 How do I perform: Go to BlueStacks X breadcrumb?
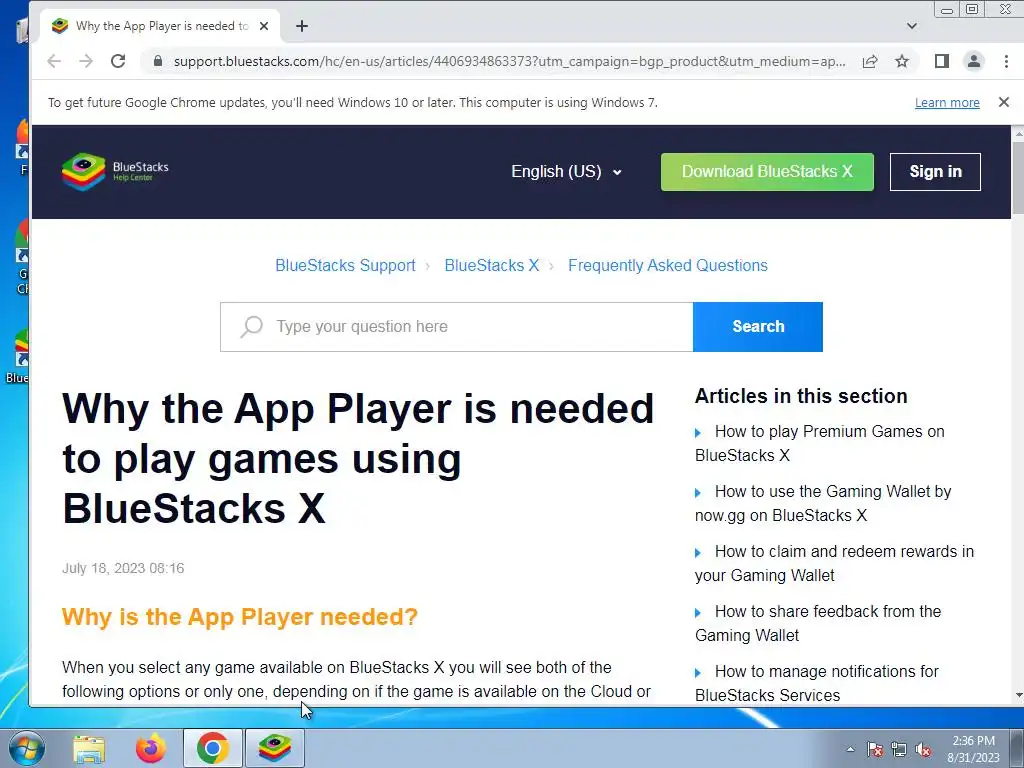pos(492,265)
